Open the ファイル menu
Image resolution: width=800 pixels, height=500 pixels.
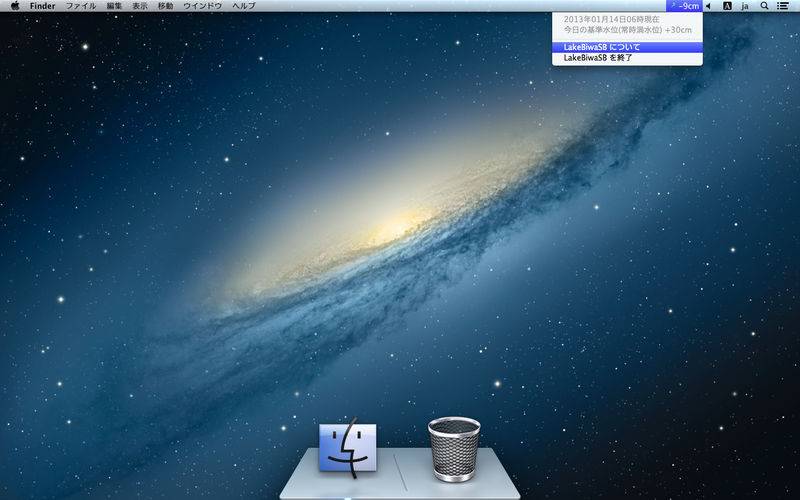(x=81, y=6)
